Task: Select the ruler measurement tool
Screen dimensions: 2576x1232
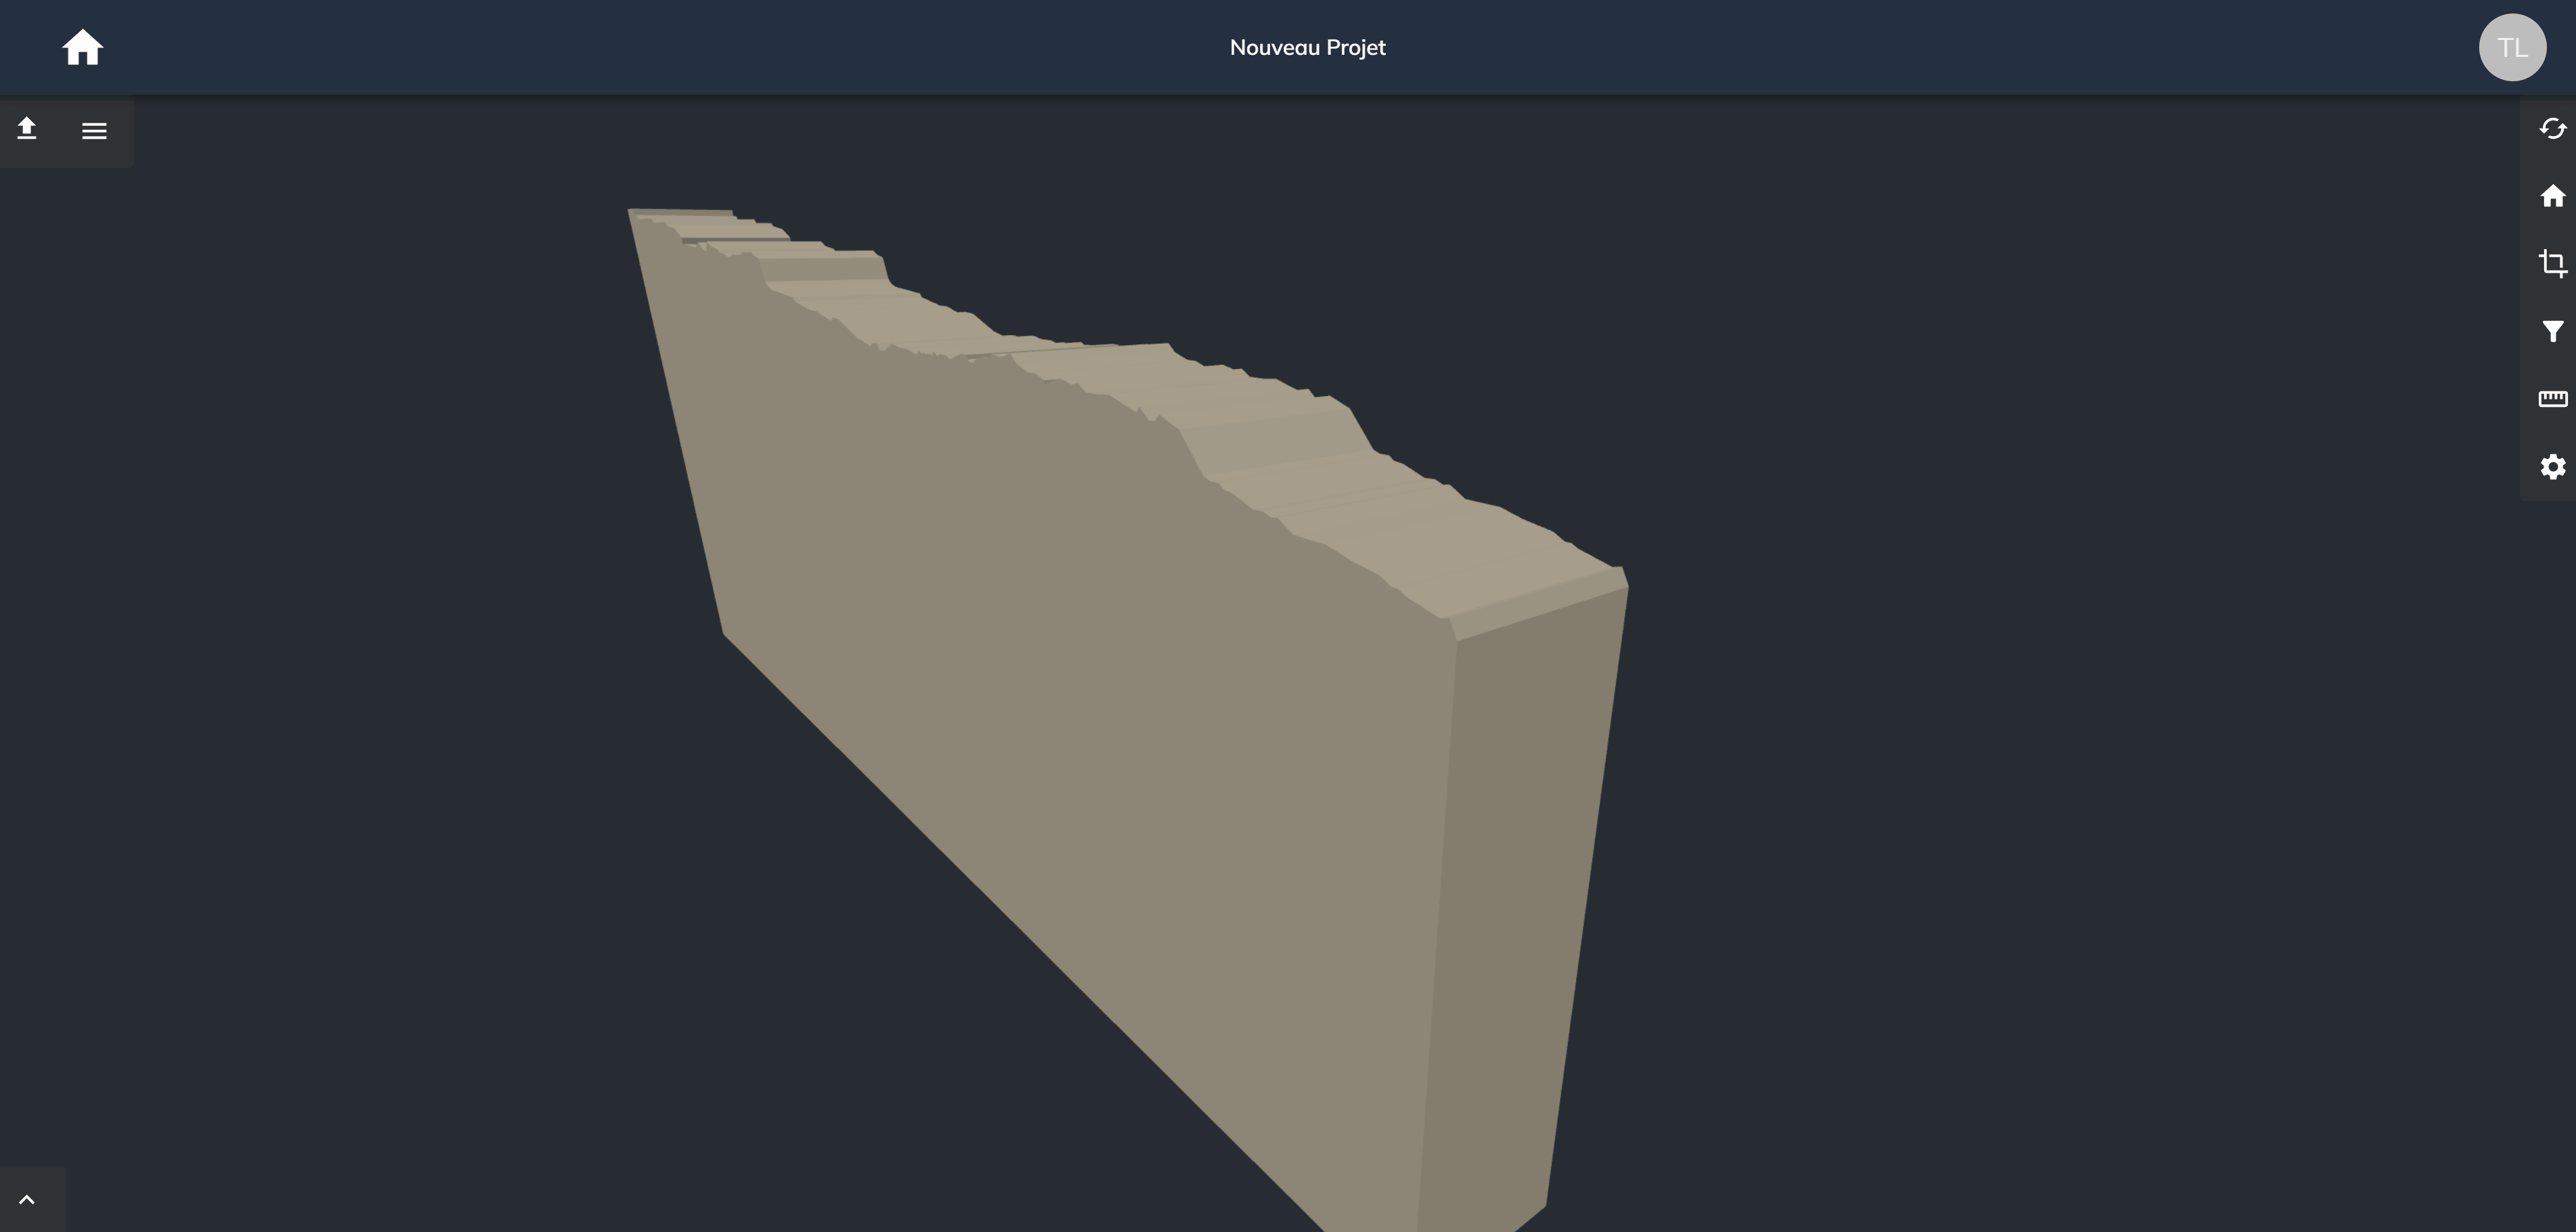Action: pos(2553,399)
